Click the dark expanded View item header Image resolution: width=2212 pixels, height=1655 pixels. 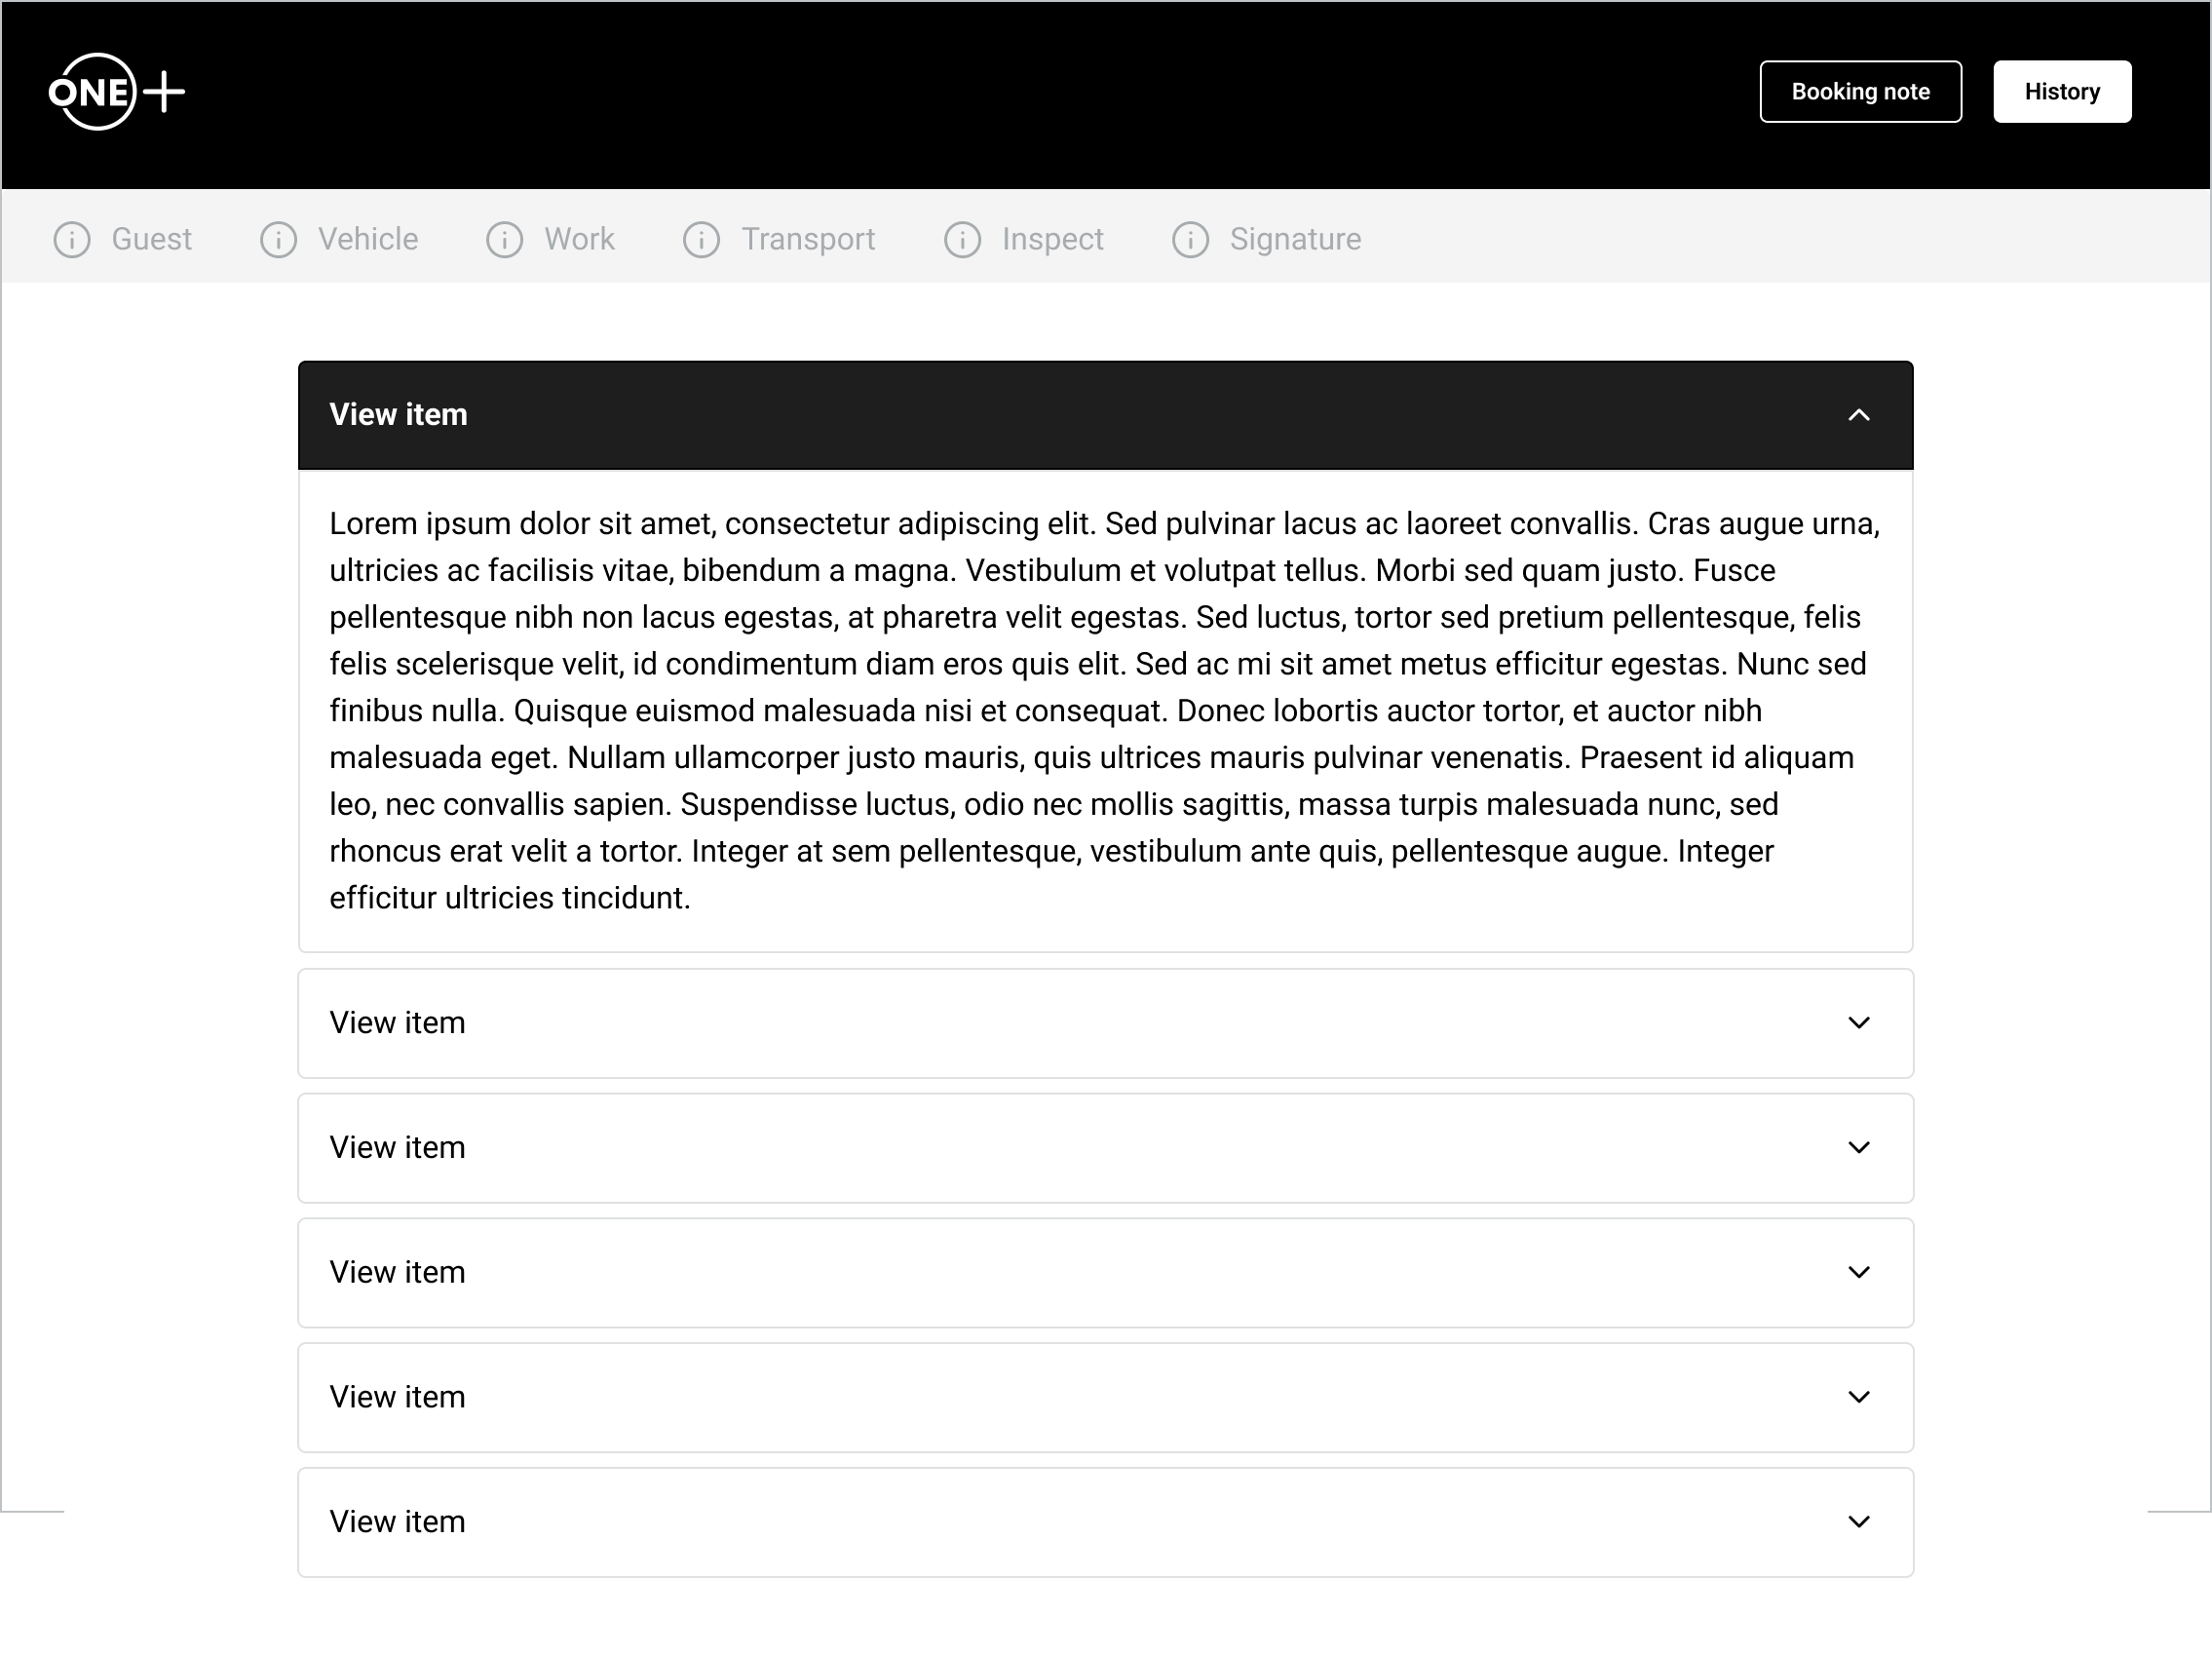point(1000,415)
